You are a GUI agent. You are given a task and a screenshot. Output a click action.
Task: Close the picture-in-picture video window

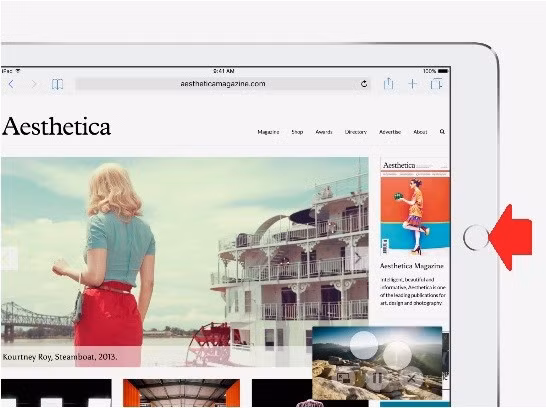pyautogui.click(x=411, y=378)
